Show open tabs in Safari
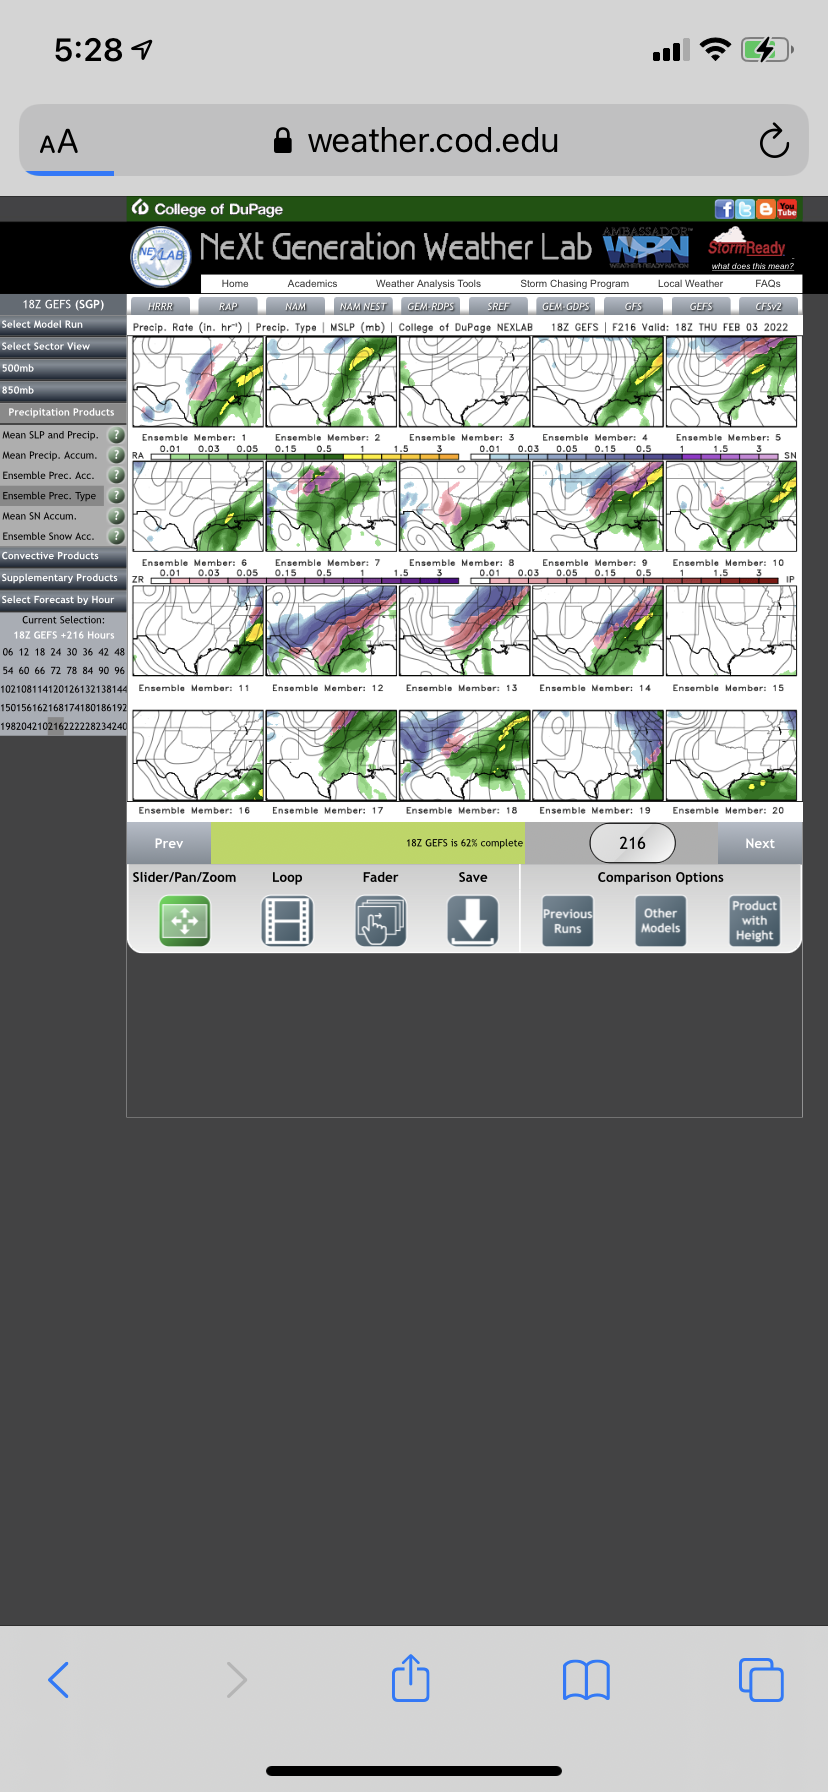The width and height of the screenshot is (828, 1792). click(760, 1679)
